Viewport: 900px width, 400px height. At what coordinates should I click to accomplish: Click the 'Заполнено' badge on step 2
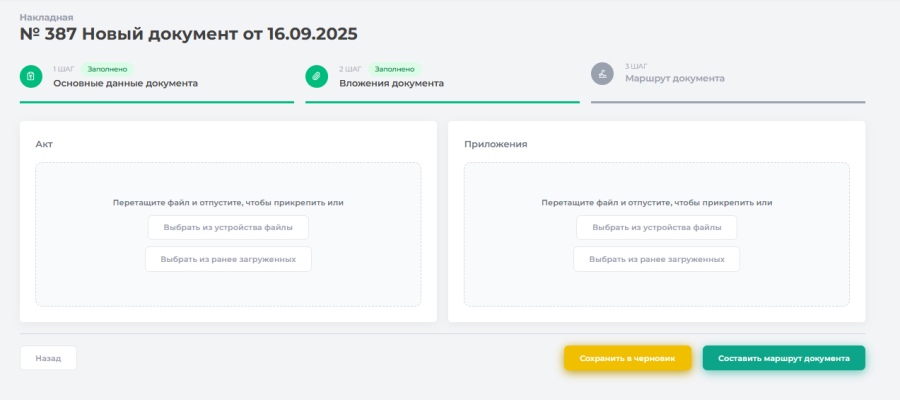point(394,69)
